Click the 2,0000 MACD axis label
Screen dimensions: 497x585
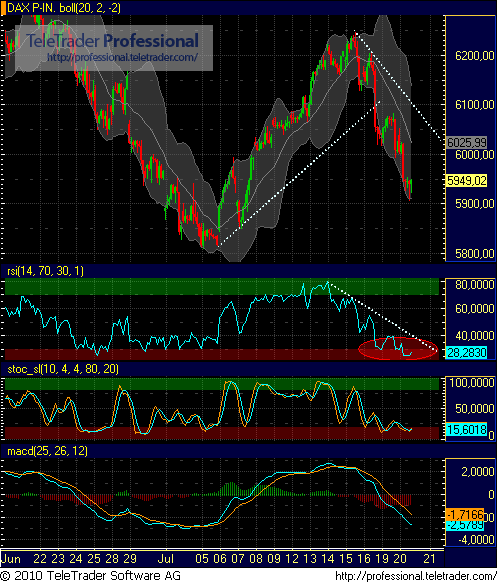pos(478,472)
